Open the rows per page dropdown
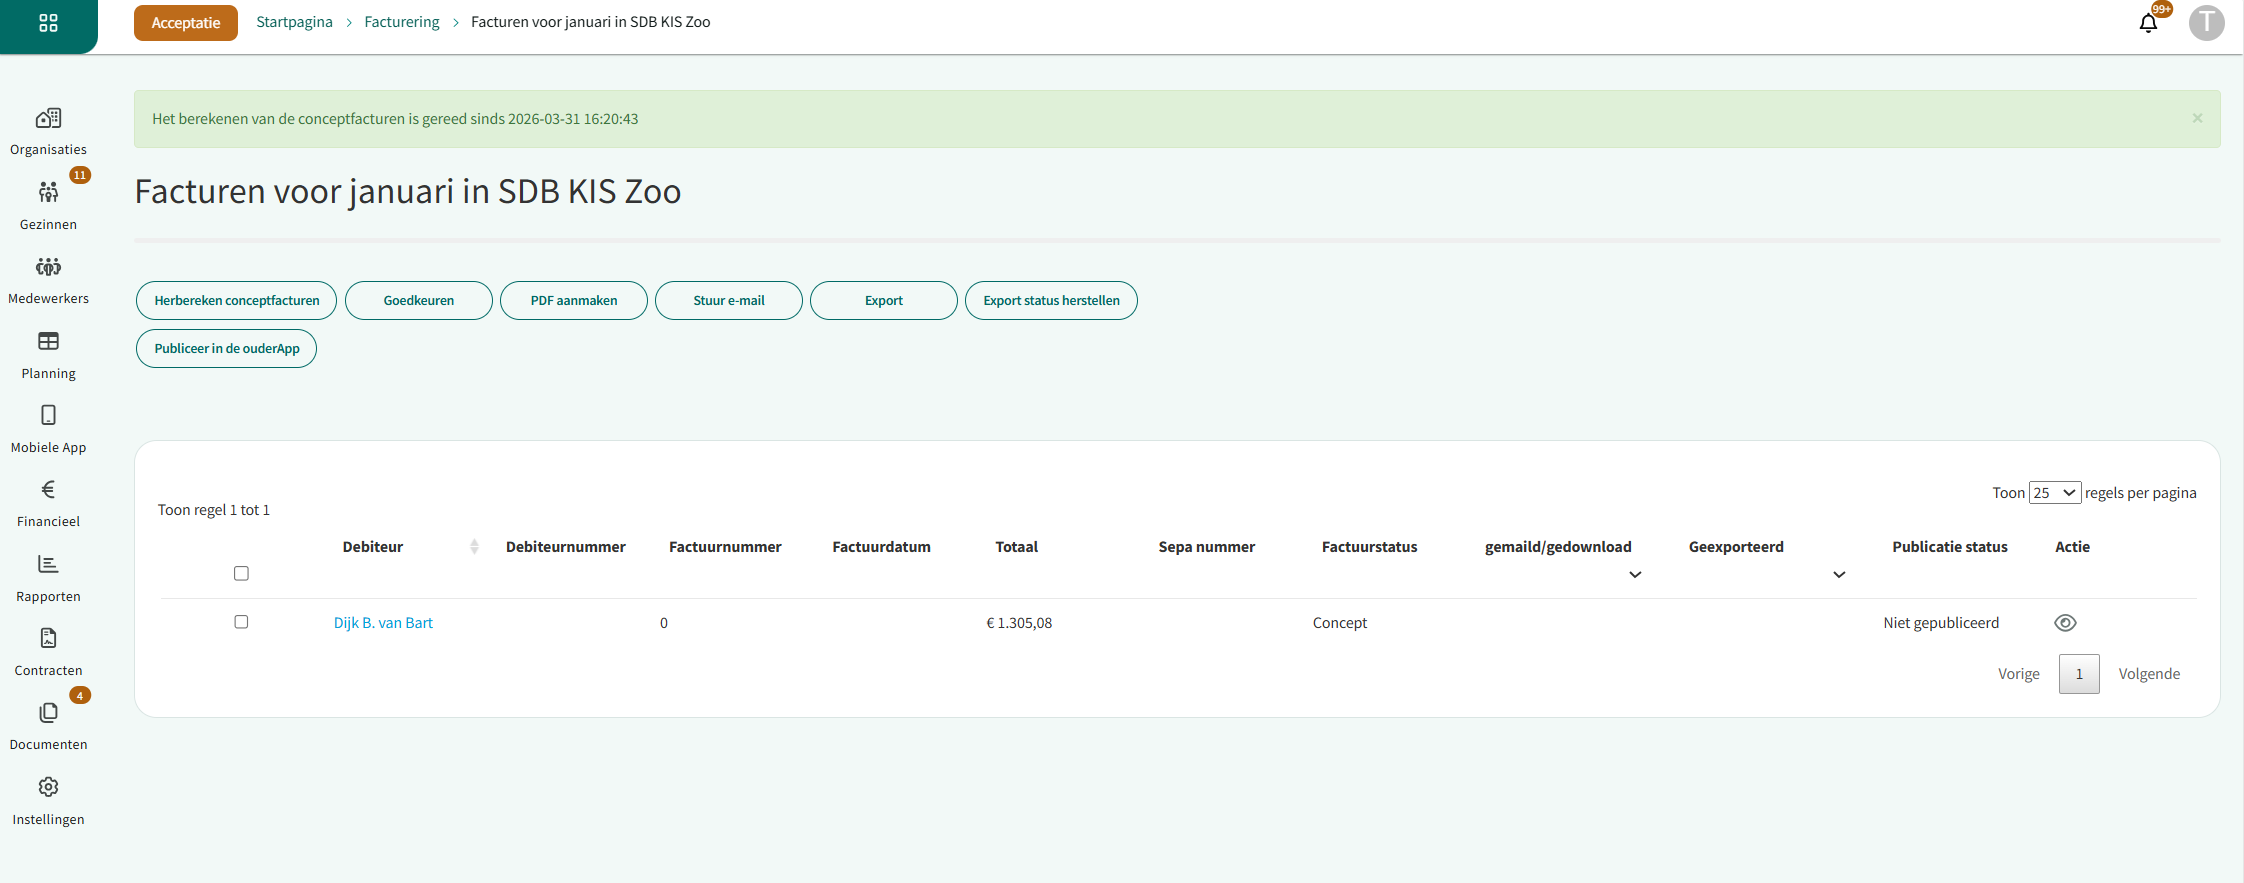Screen dimensions: 2244x883 point(2054,493)
